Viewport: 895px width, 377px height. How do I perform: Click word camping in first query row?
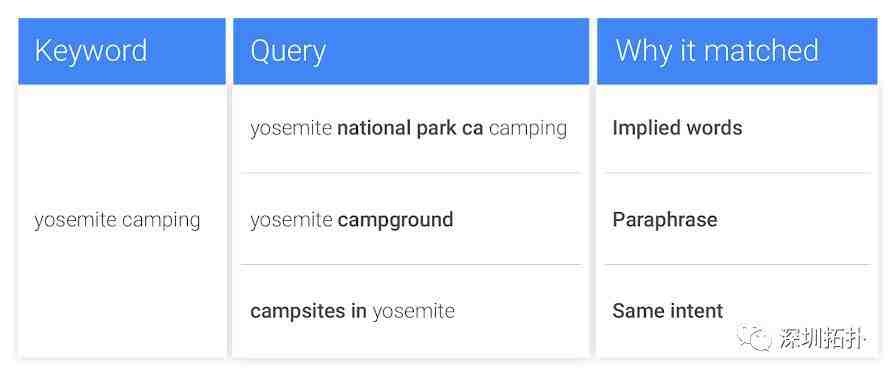coord(528,130)
